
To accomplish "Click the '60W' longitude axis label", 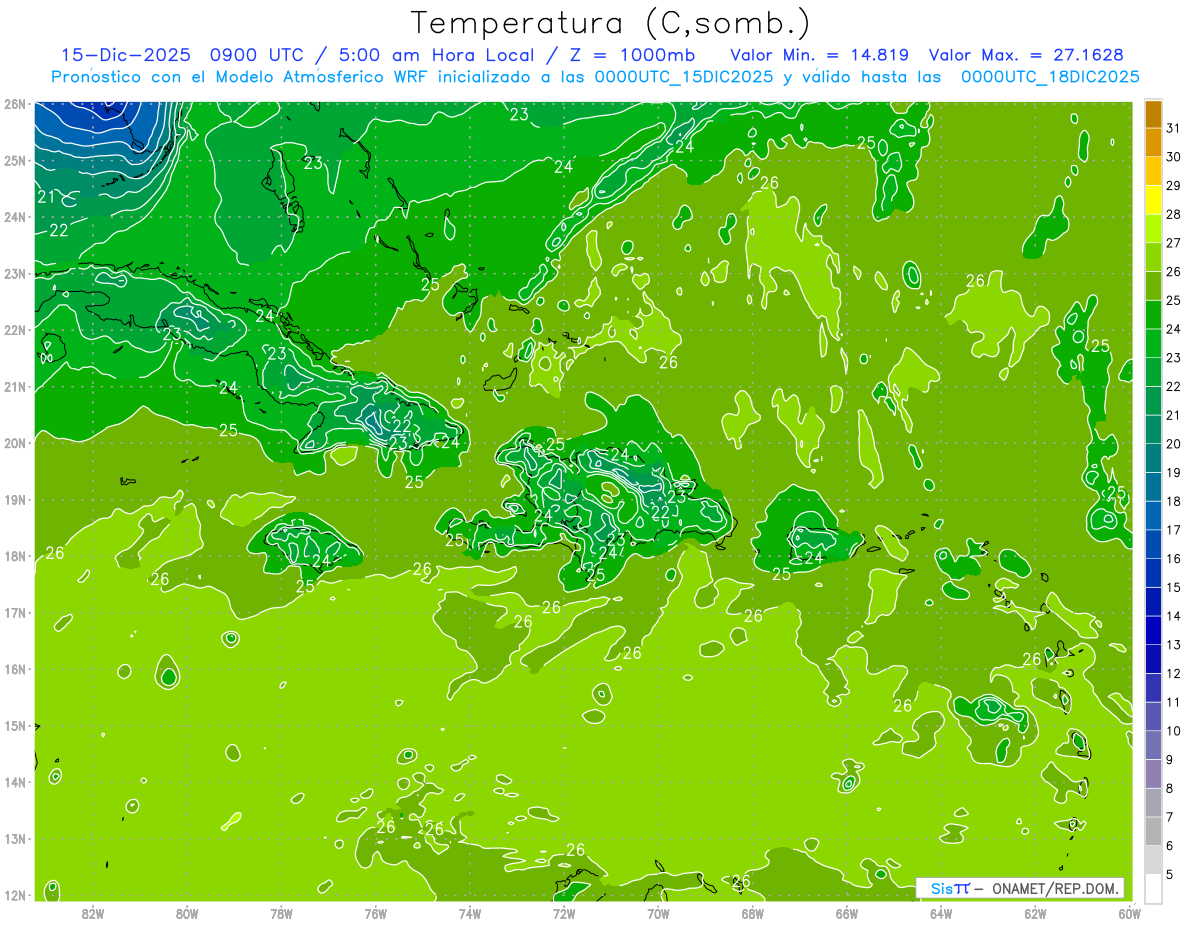I will [x=1128, y=914].
